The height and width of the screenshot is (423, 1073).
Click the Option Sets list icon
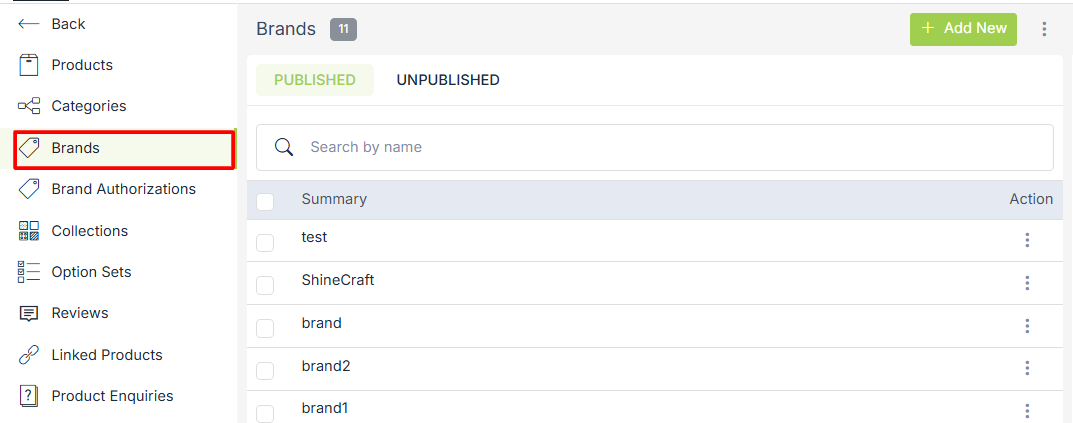coord(29,272)
